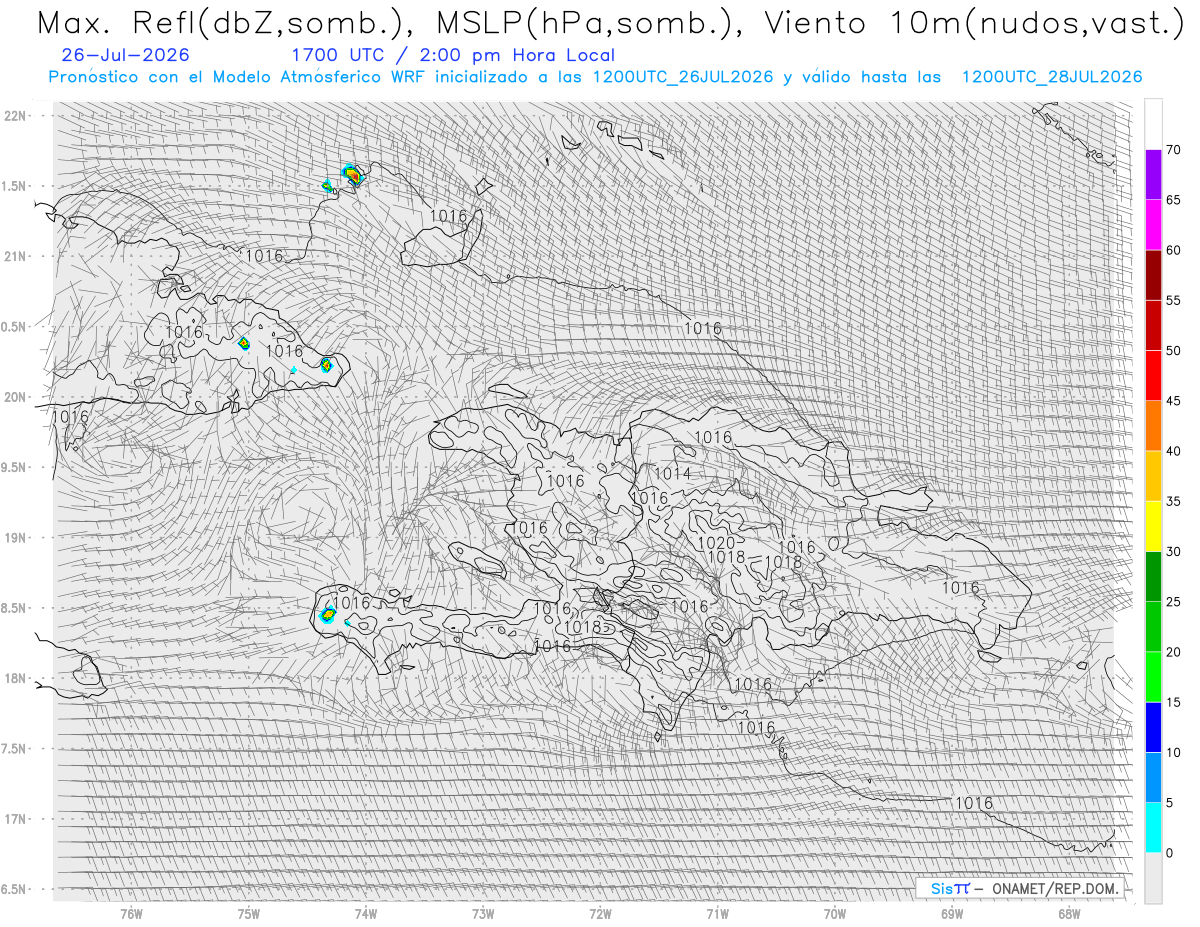Click the "75W" longitude axis label
This screenshot has width=1200, height=927.
(x=248, y=914)
